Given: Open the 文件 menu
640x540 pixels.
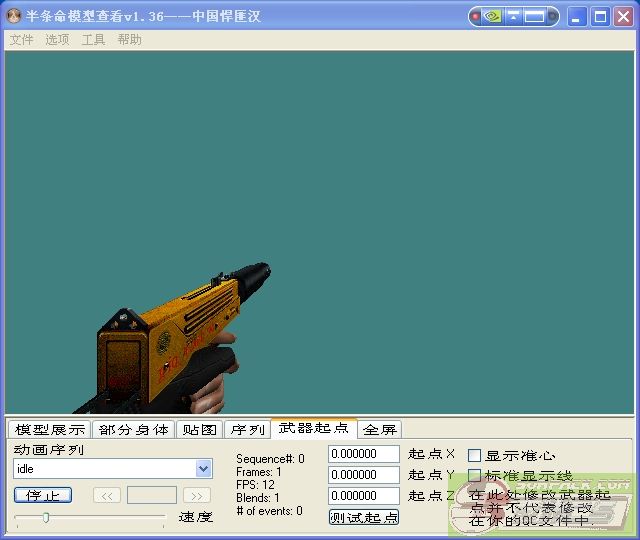Looking at the screenshot, I should click(x=21, y=39).
